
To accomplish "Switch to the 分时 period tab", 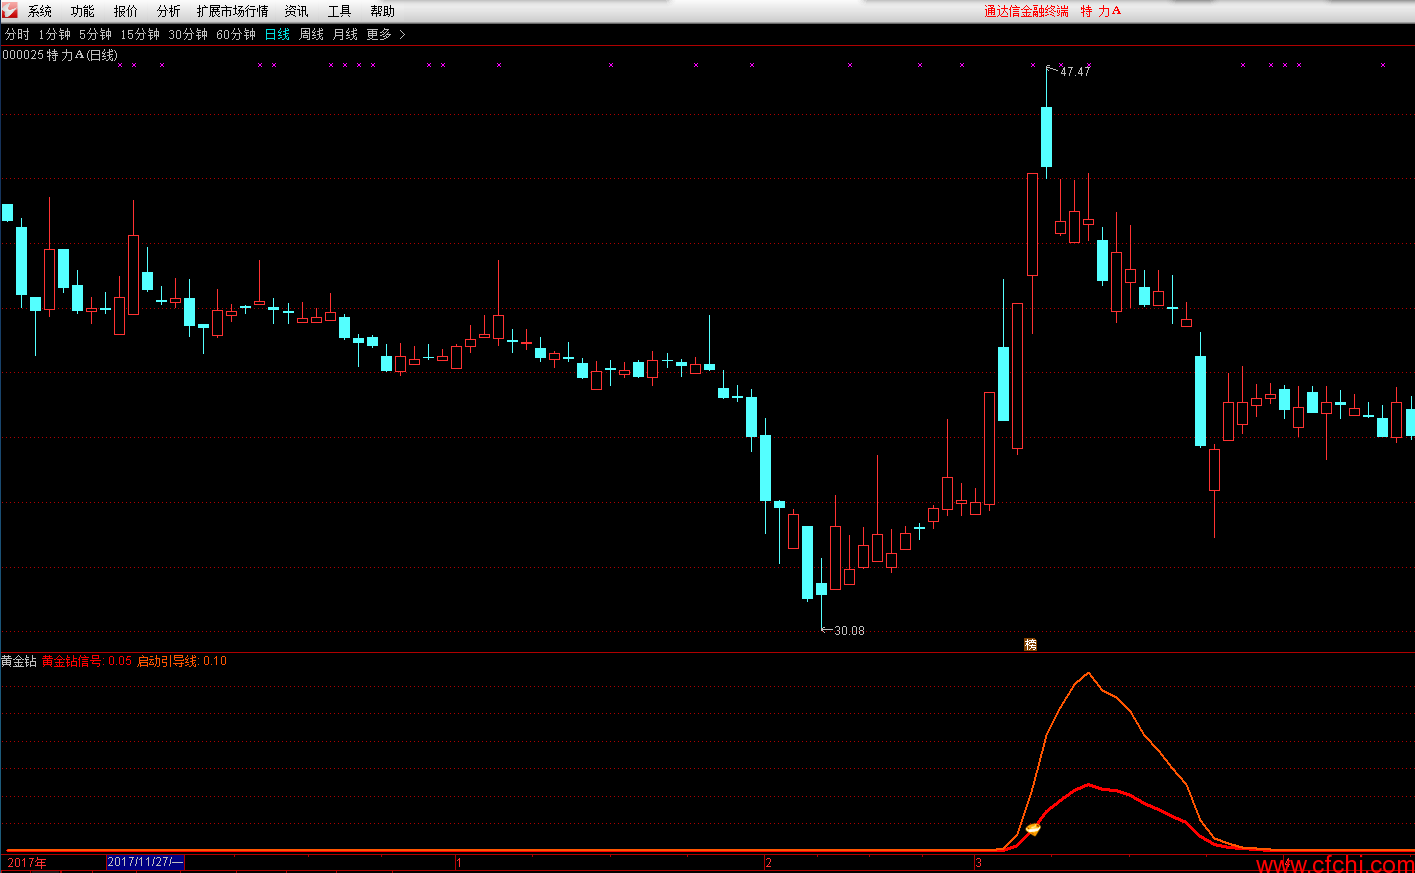I will click(17, 34).
